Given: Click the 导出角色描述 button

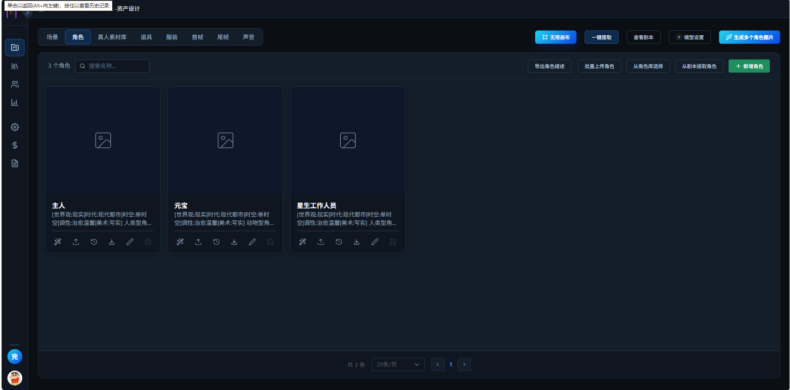Looking at the screenshot, I should point(550,66).
